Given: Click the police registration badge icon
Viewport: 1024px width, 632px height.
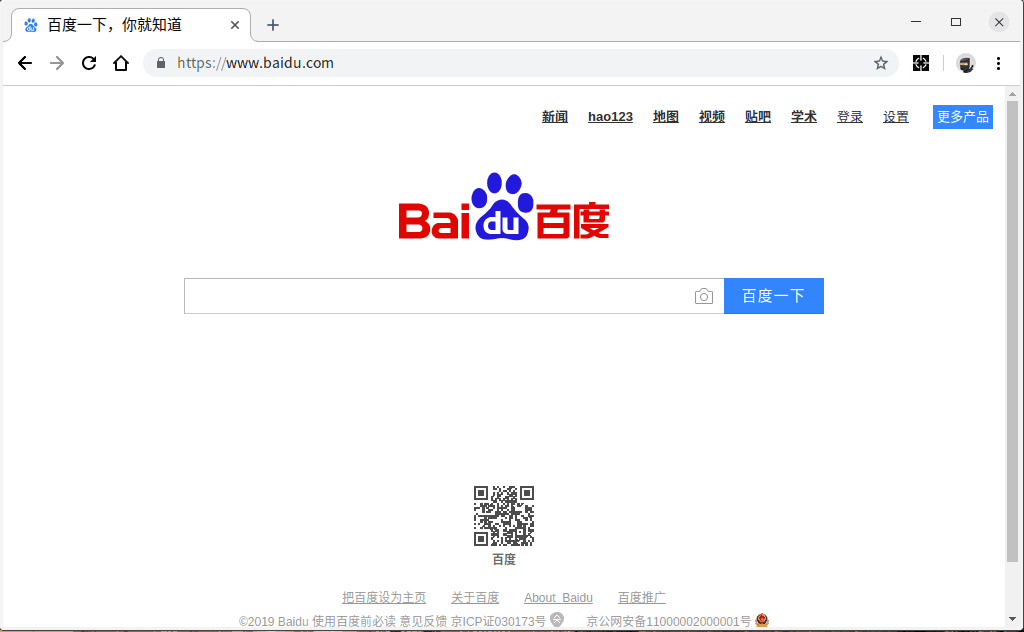Looking at the screenshot, I should (x=761, y=620).
